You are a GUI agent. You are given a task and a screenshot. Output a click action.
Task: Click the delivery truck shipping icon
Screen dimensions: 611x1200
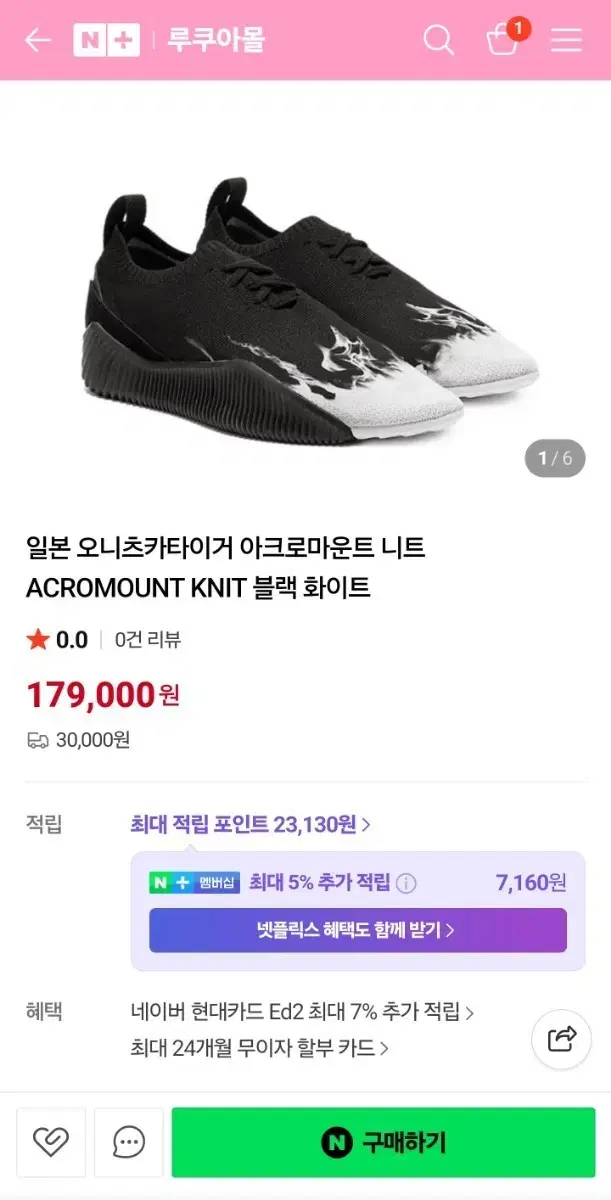click(36, 740)
